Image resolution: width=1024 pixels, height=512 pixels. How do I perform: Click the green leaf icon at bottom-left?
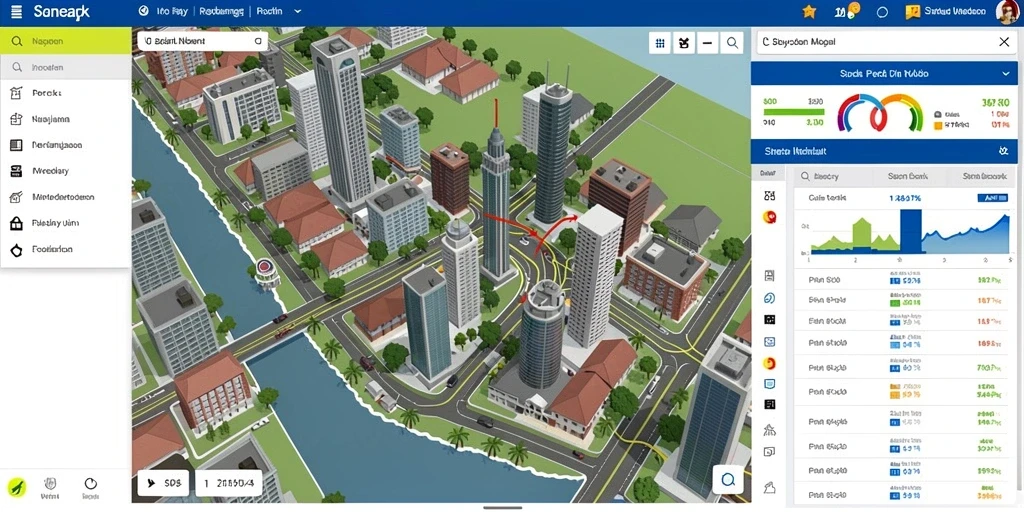click(16, 487)
